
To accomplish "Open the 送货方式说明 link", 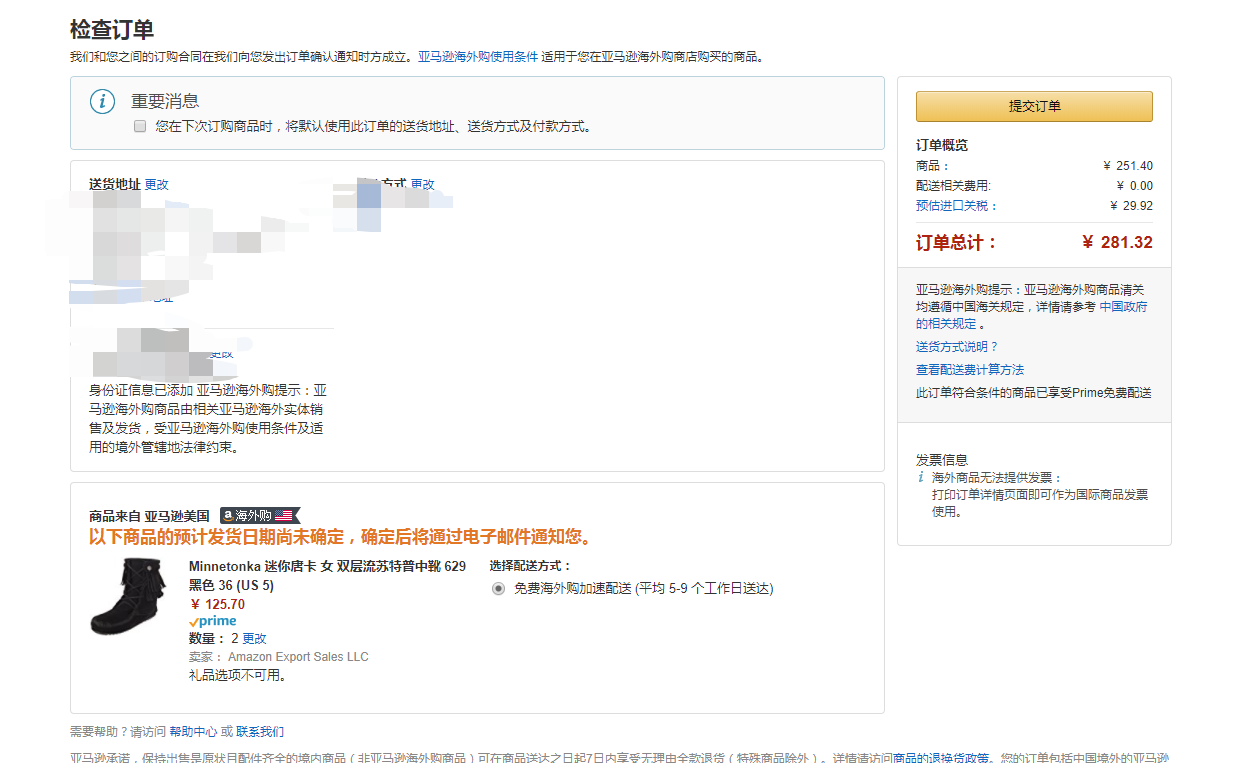I will click(x=957, y=347).
